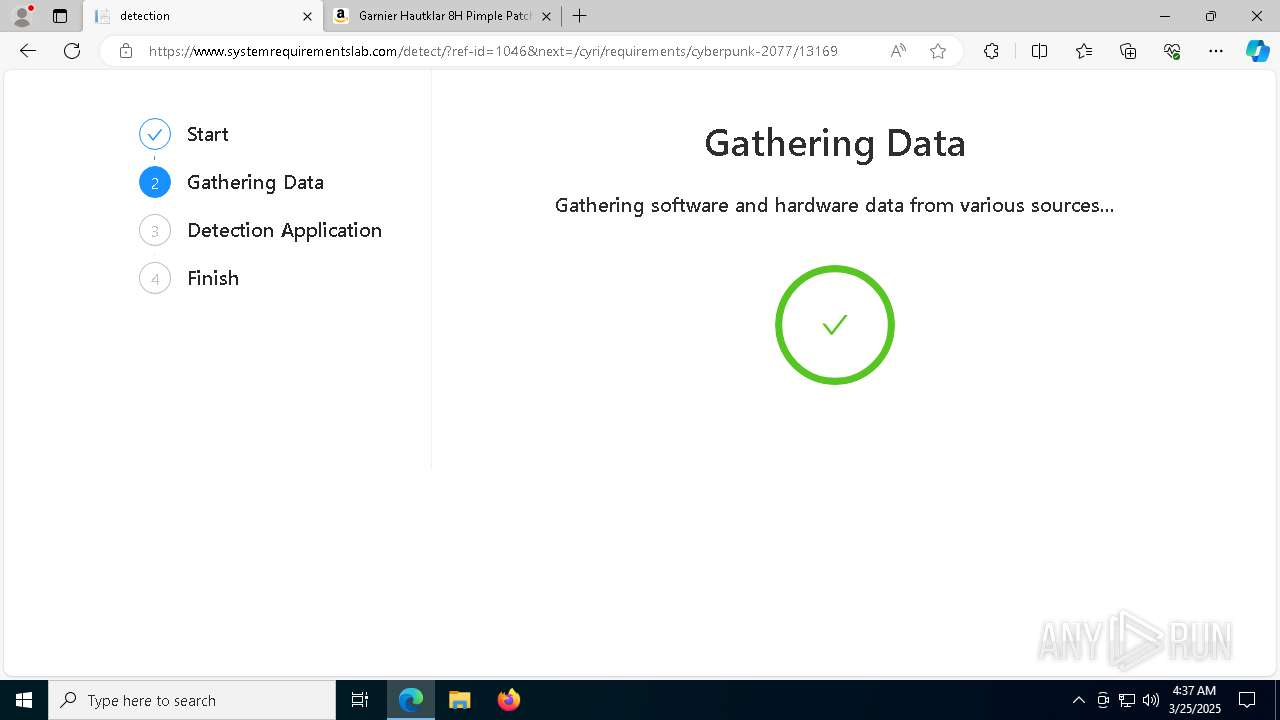
Task: Focus the Type here to search box
Action: point(192,700)
